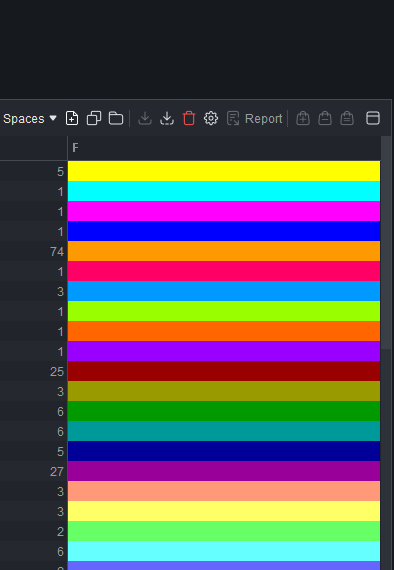Click the bag with equals lines icon
The width and height of the screenshot is (394, 570).
(x=347, y=119)
